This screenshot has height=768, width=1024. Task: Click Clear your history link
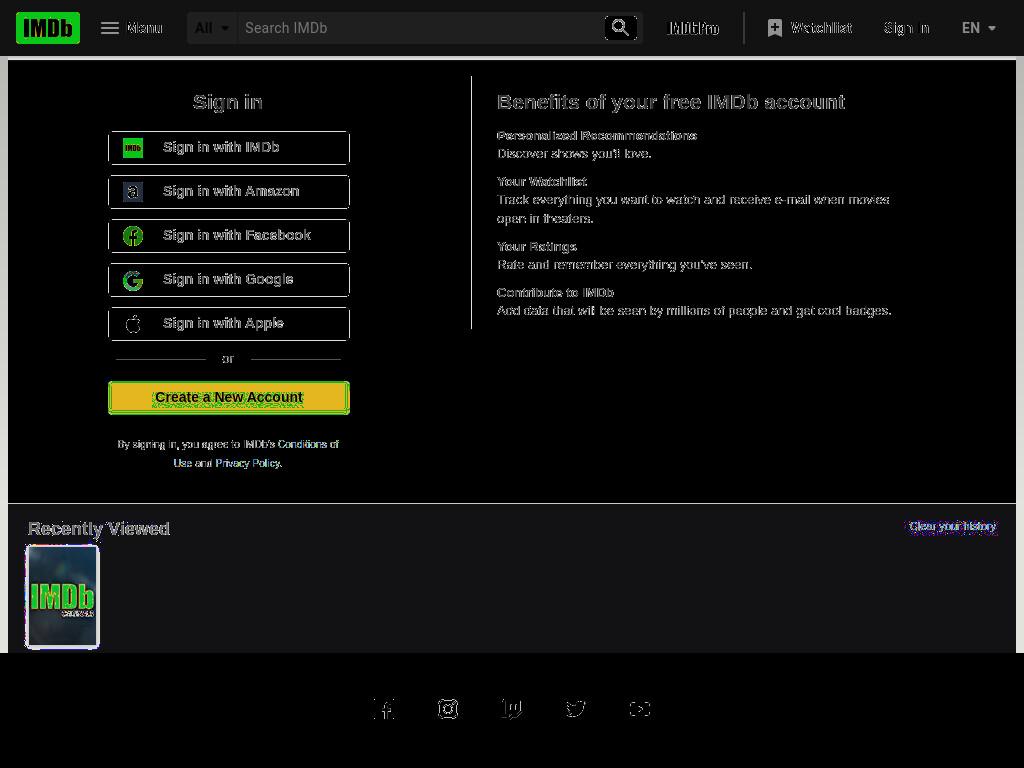pyautogui.click(x=952, y=526)
